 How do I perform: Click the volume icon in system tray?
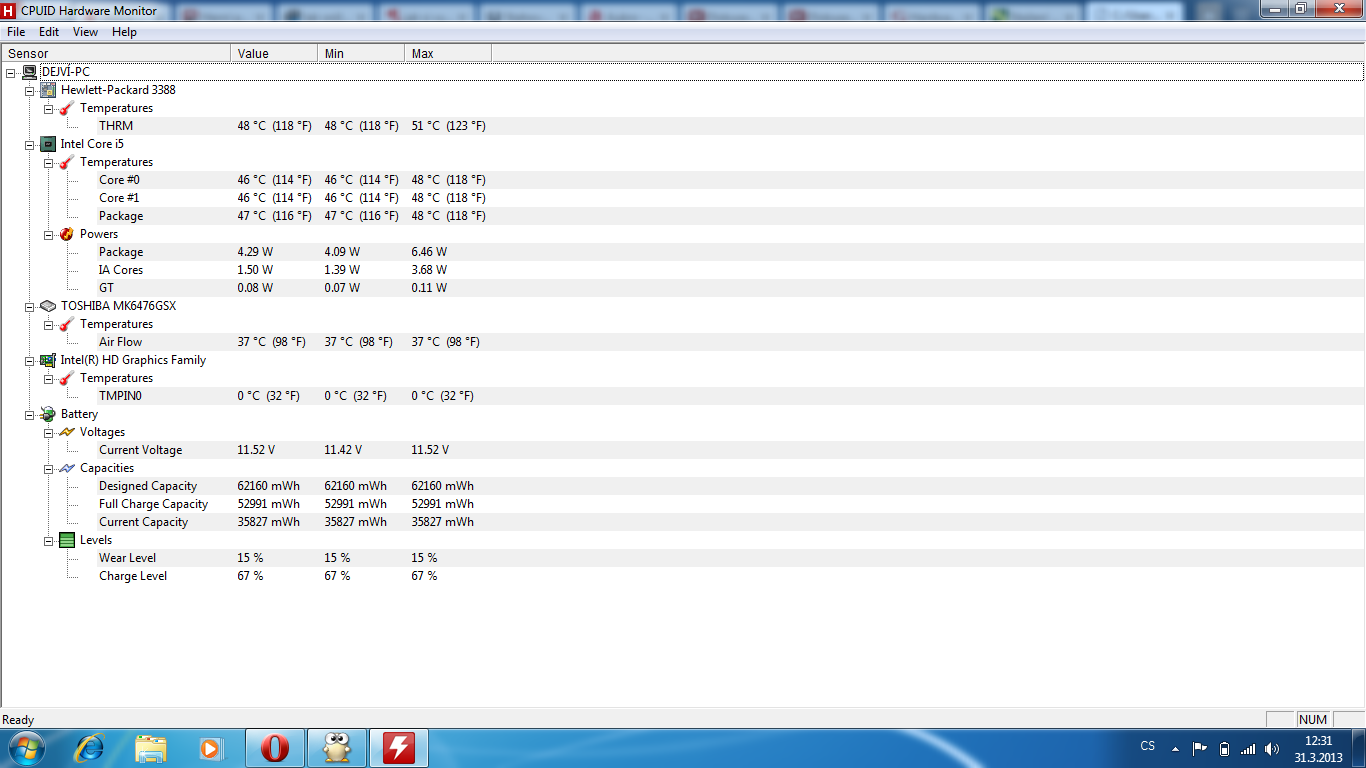point(1272,748)
